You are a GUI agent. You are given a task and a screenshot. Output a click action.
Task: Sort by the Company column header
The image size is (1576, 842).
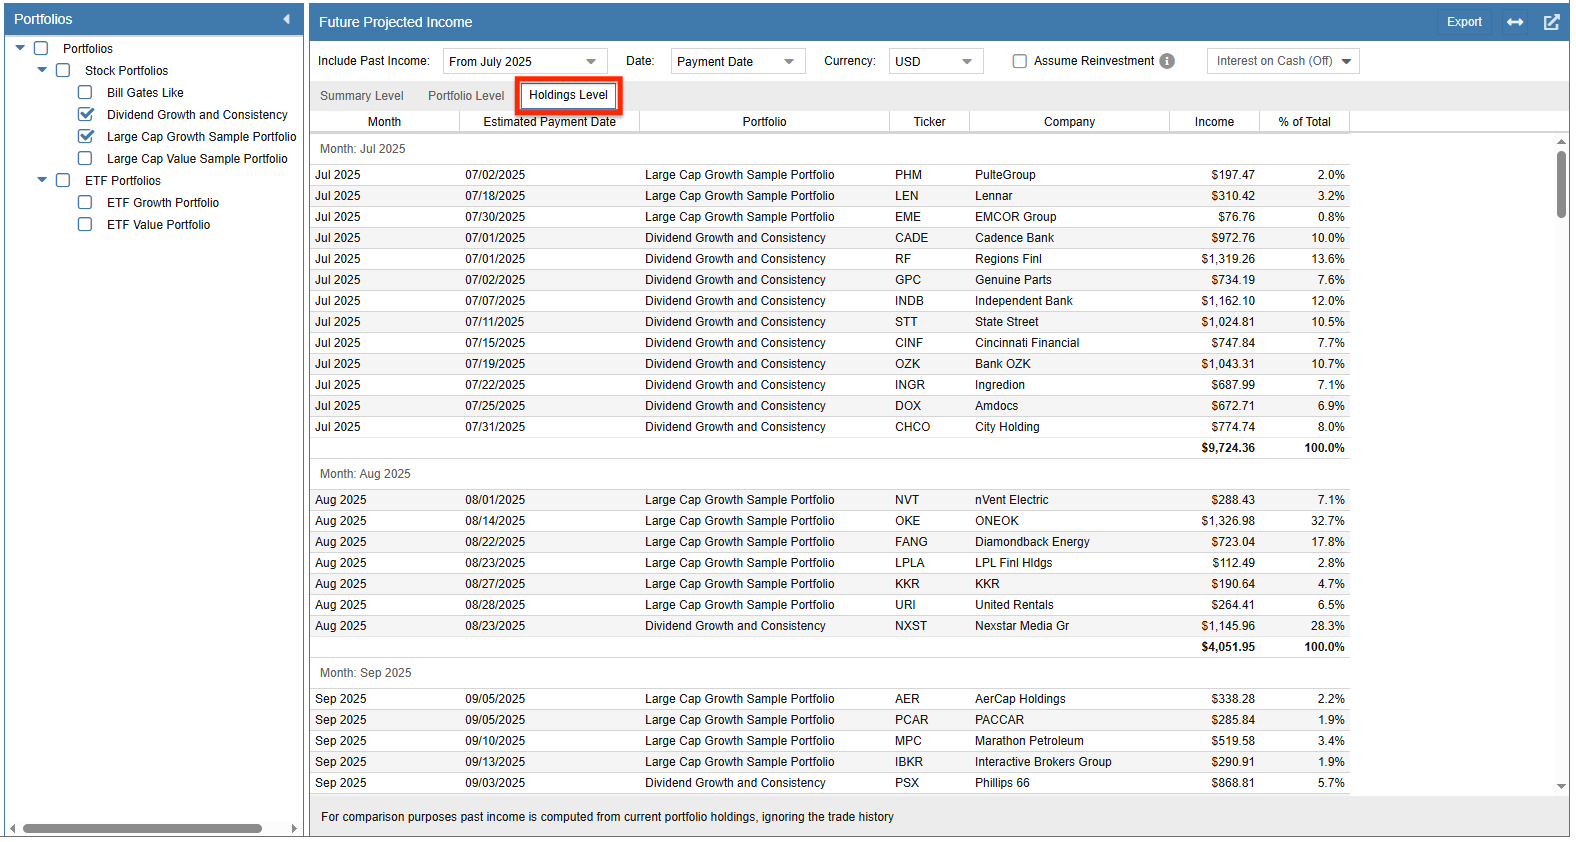coord(1069,122)
